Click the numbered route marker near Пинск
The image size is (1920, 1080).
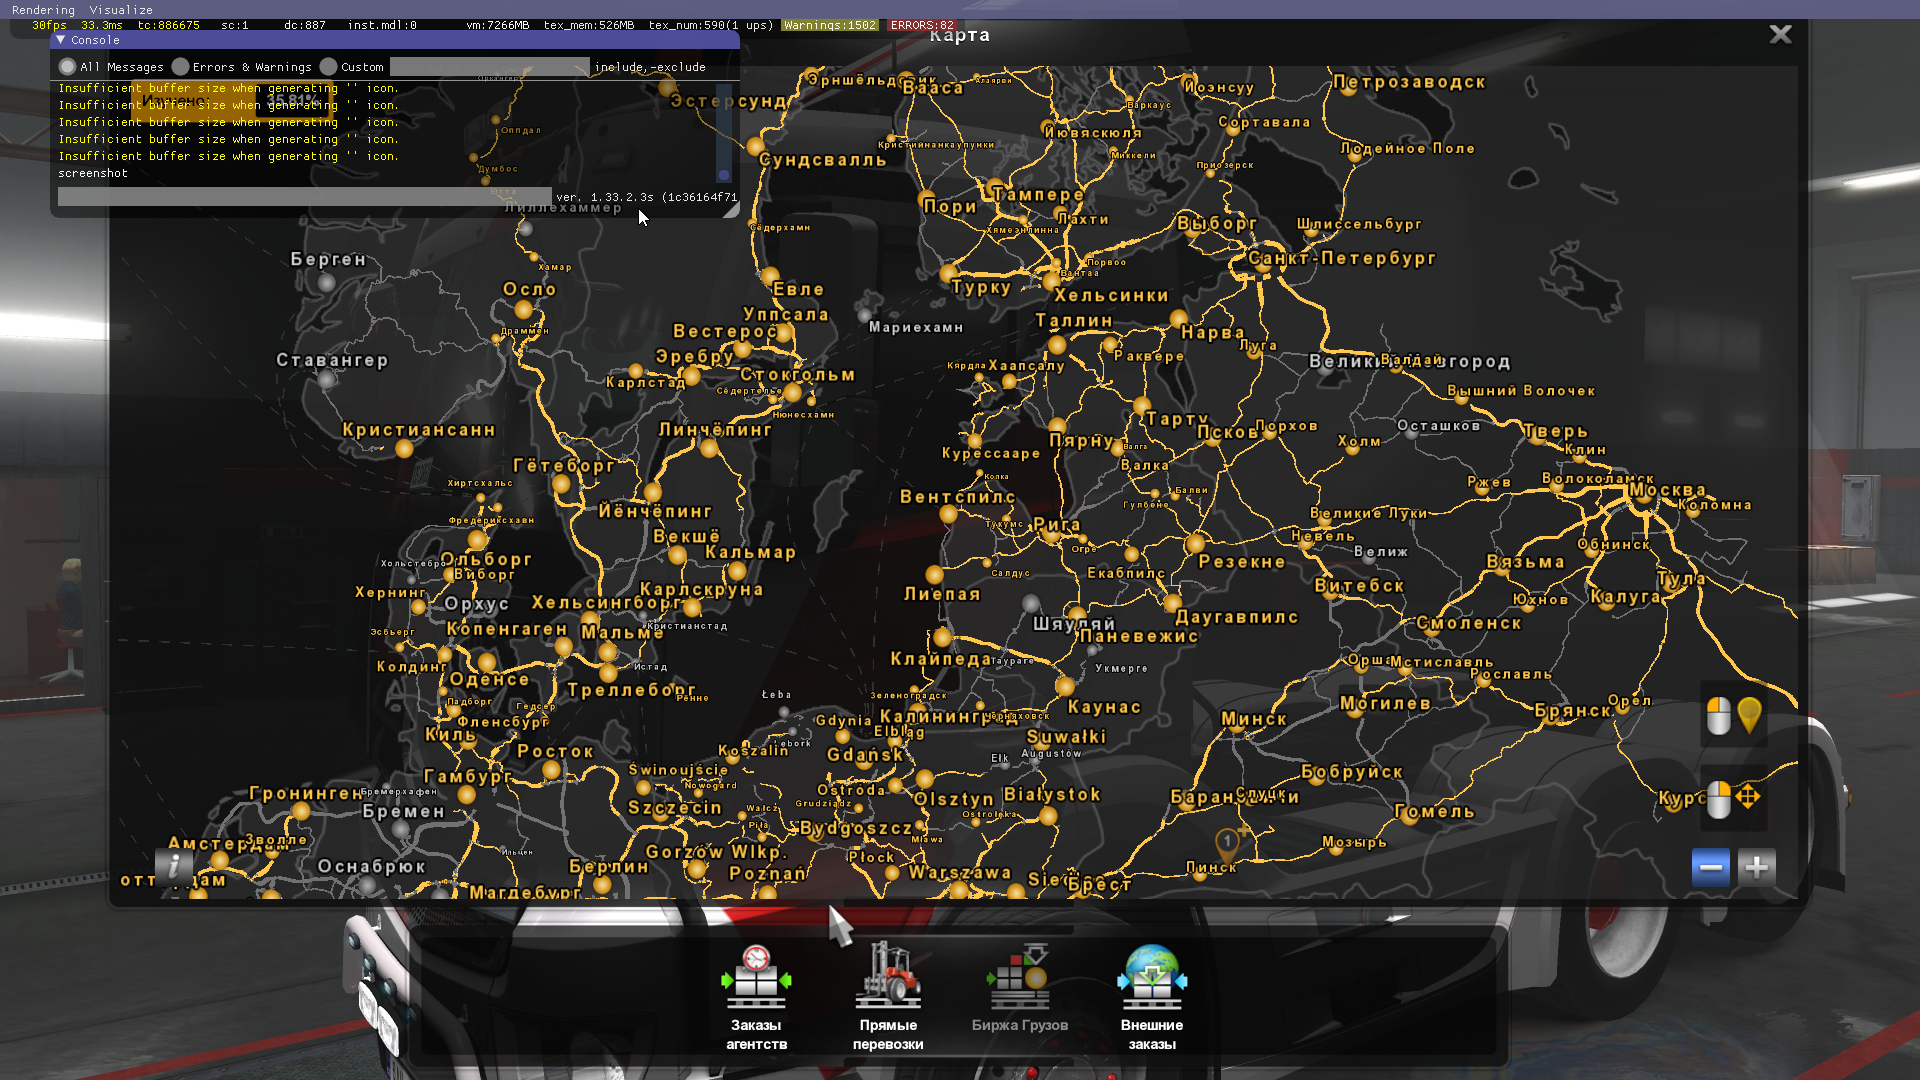coord(1227,843)
